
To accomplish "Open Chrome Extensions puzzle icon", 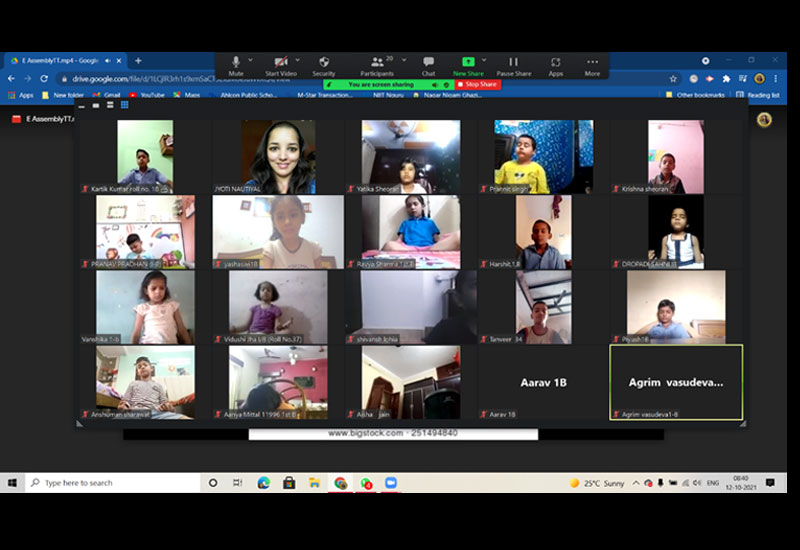I will click(x=726, y=79).
